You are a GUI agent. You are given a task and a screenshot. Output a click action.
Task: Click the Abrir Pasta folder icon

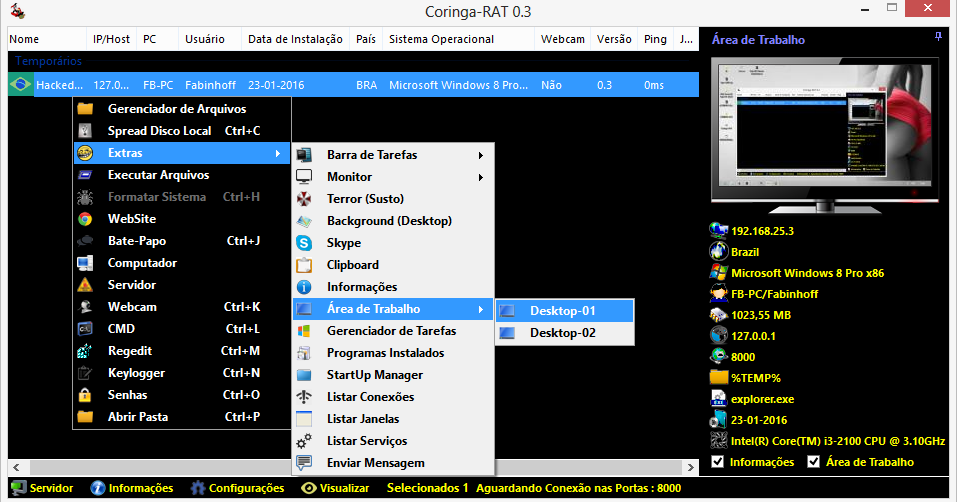pos(85,417)
